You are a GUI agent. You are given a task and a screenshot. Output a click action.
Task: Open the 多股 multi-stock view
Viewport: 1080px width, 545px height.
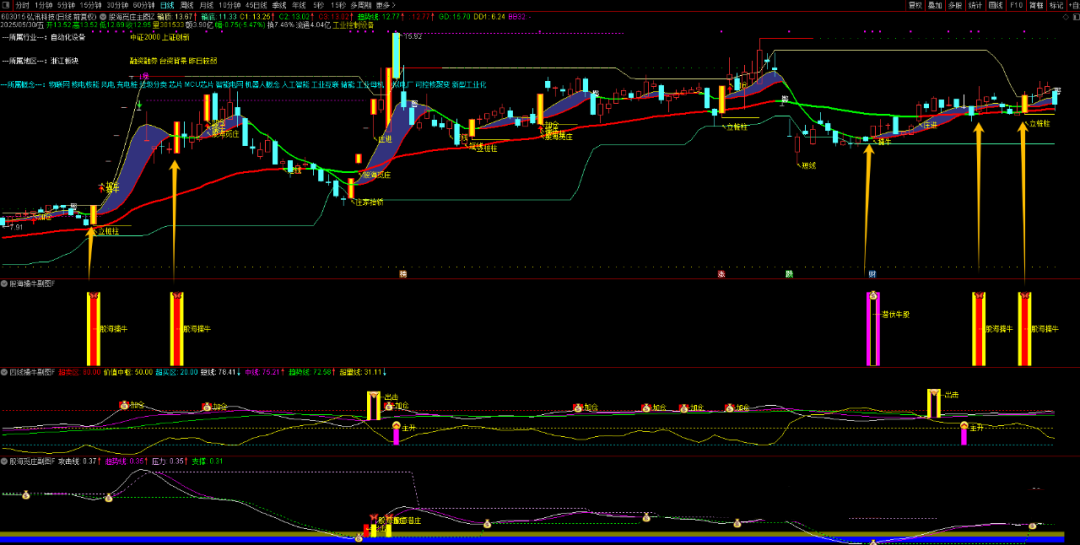[x=954, y=5]
